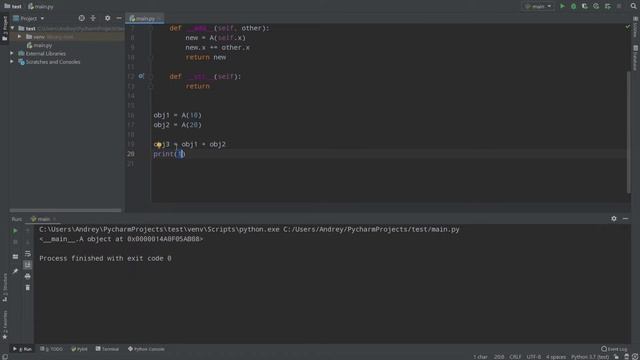
Task: Switch to the main.py editor tab
Action: tap(145, 18)
